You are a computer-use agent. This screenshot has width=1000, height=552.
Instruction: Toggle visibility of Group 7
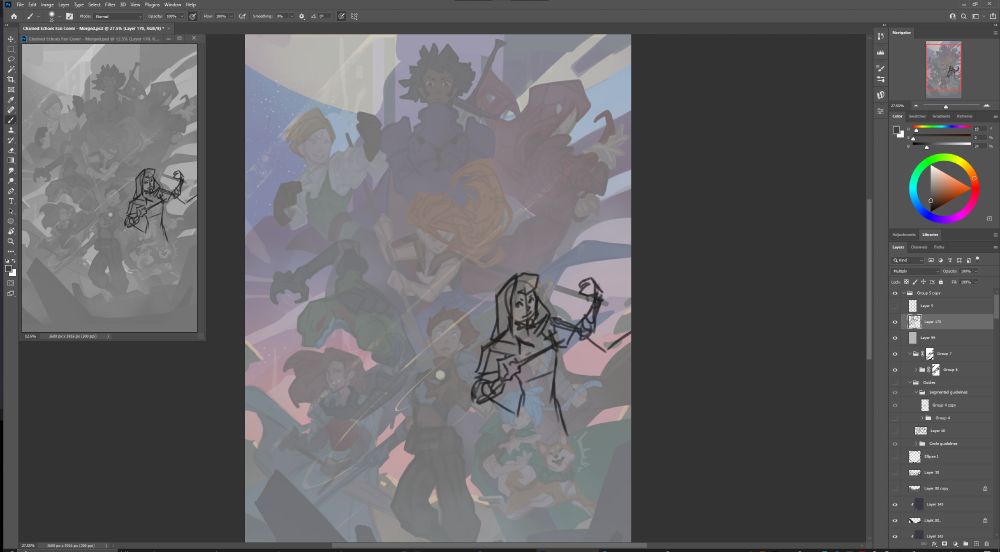pyautogui.click(x=895, y=354)
